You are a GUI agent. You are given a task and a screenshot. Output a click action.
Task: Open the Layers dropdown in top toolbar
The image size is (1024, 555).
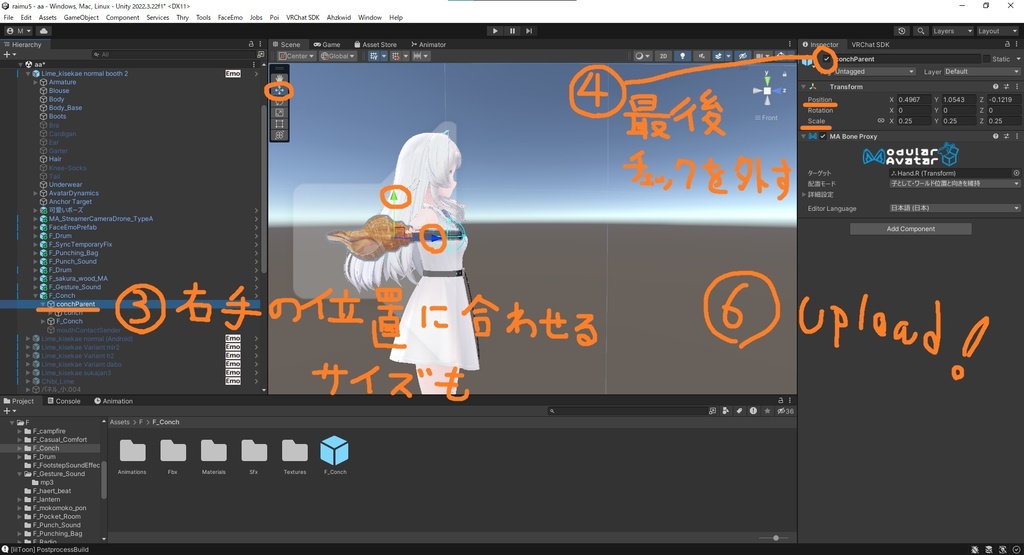(x=952, y=31)
